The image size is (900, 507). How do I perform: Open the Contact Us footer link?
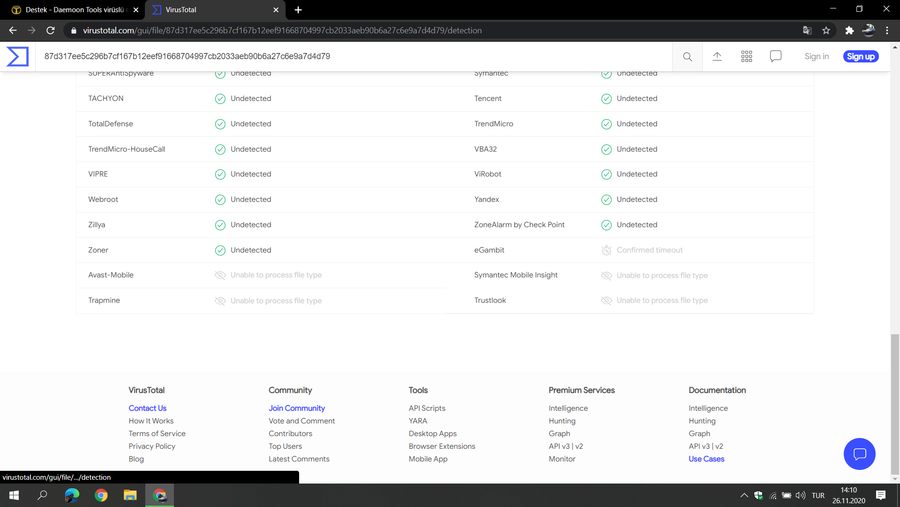tap(148, 408)
